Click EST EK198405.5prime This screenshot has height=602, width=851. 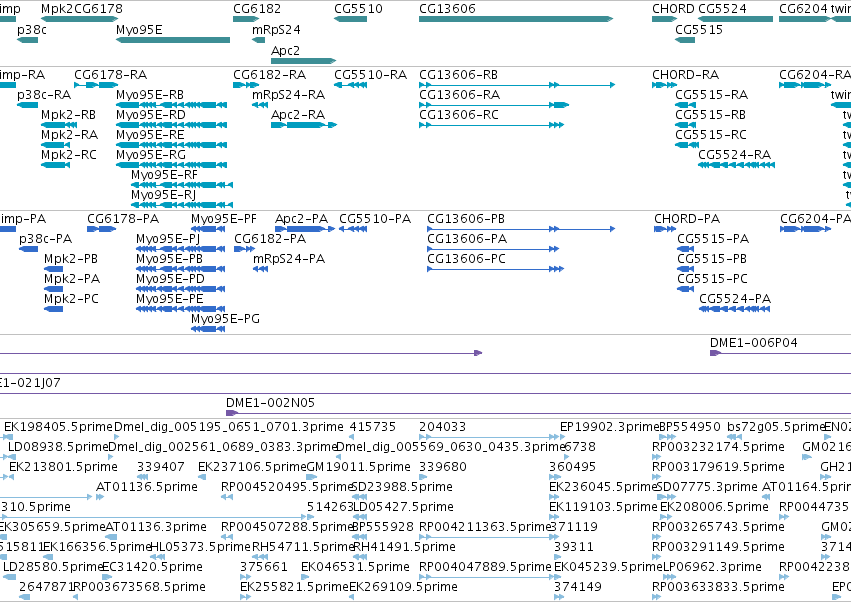58,427
